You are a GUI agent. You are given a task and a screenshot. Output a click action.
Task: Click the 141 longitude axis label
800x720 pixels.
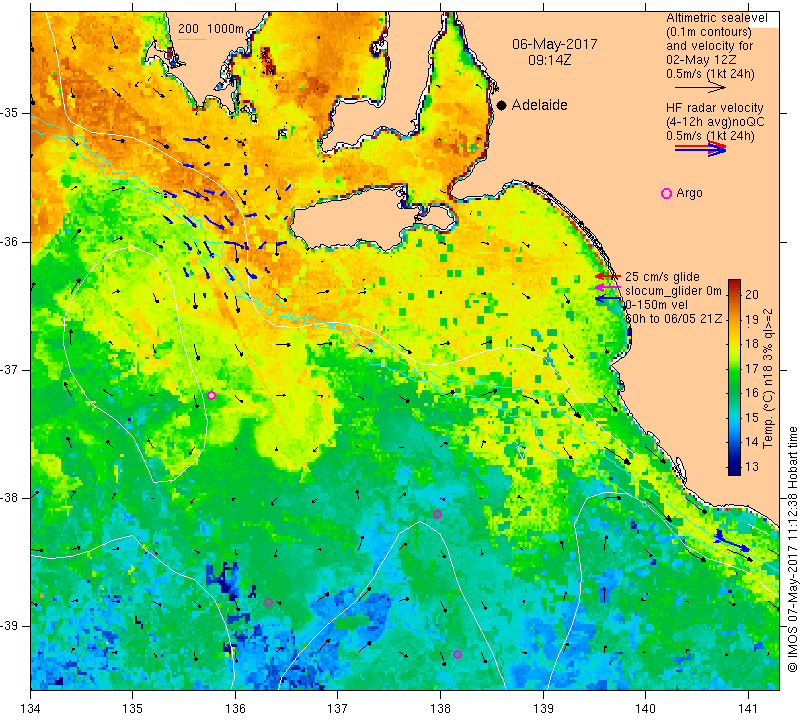coord(748,708)
